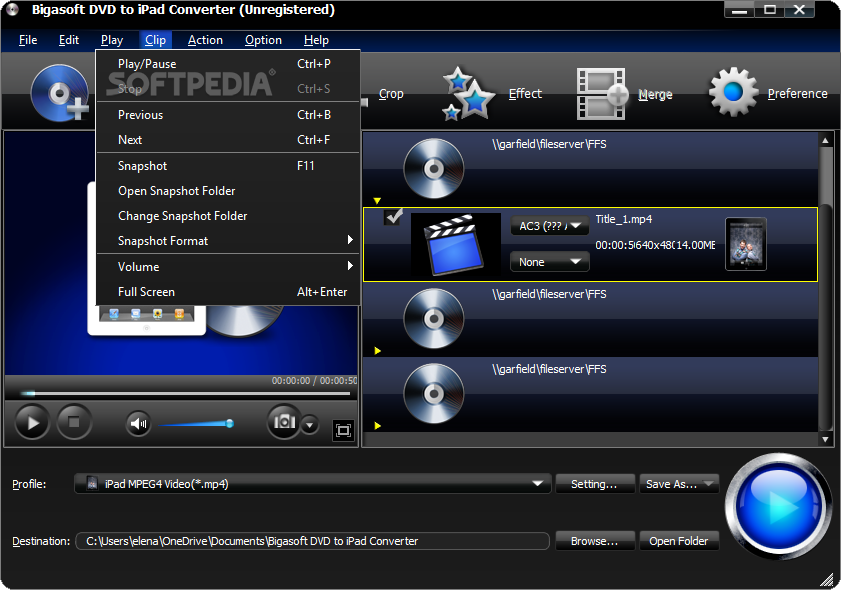Open the AC3 audio track dropdown
The height and width of the screenshot is (590, 841).
[549, 226]
